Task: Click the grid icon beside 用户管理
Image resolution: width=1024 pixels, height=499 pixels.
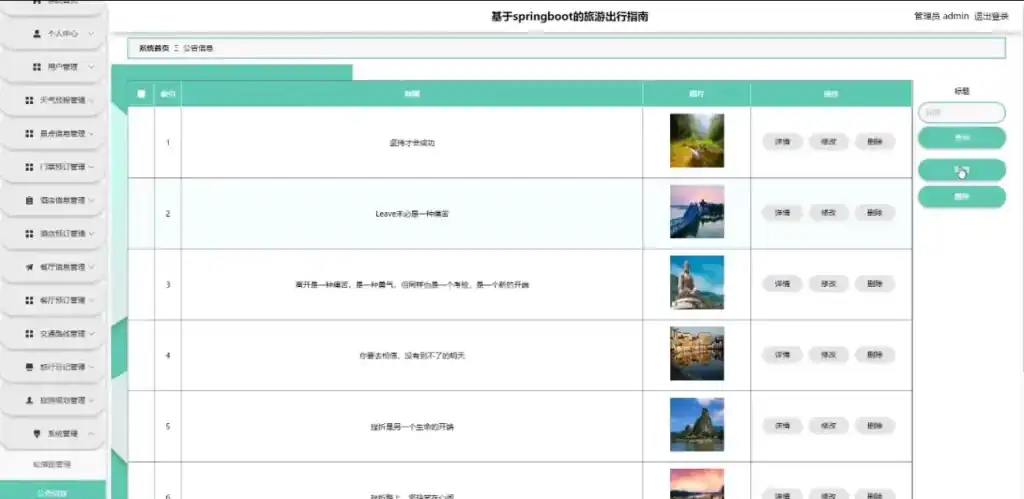Action: (37, 67)
